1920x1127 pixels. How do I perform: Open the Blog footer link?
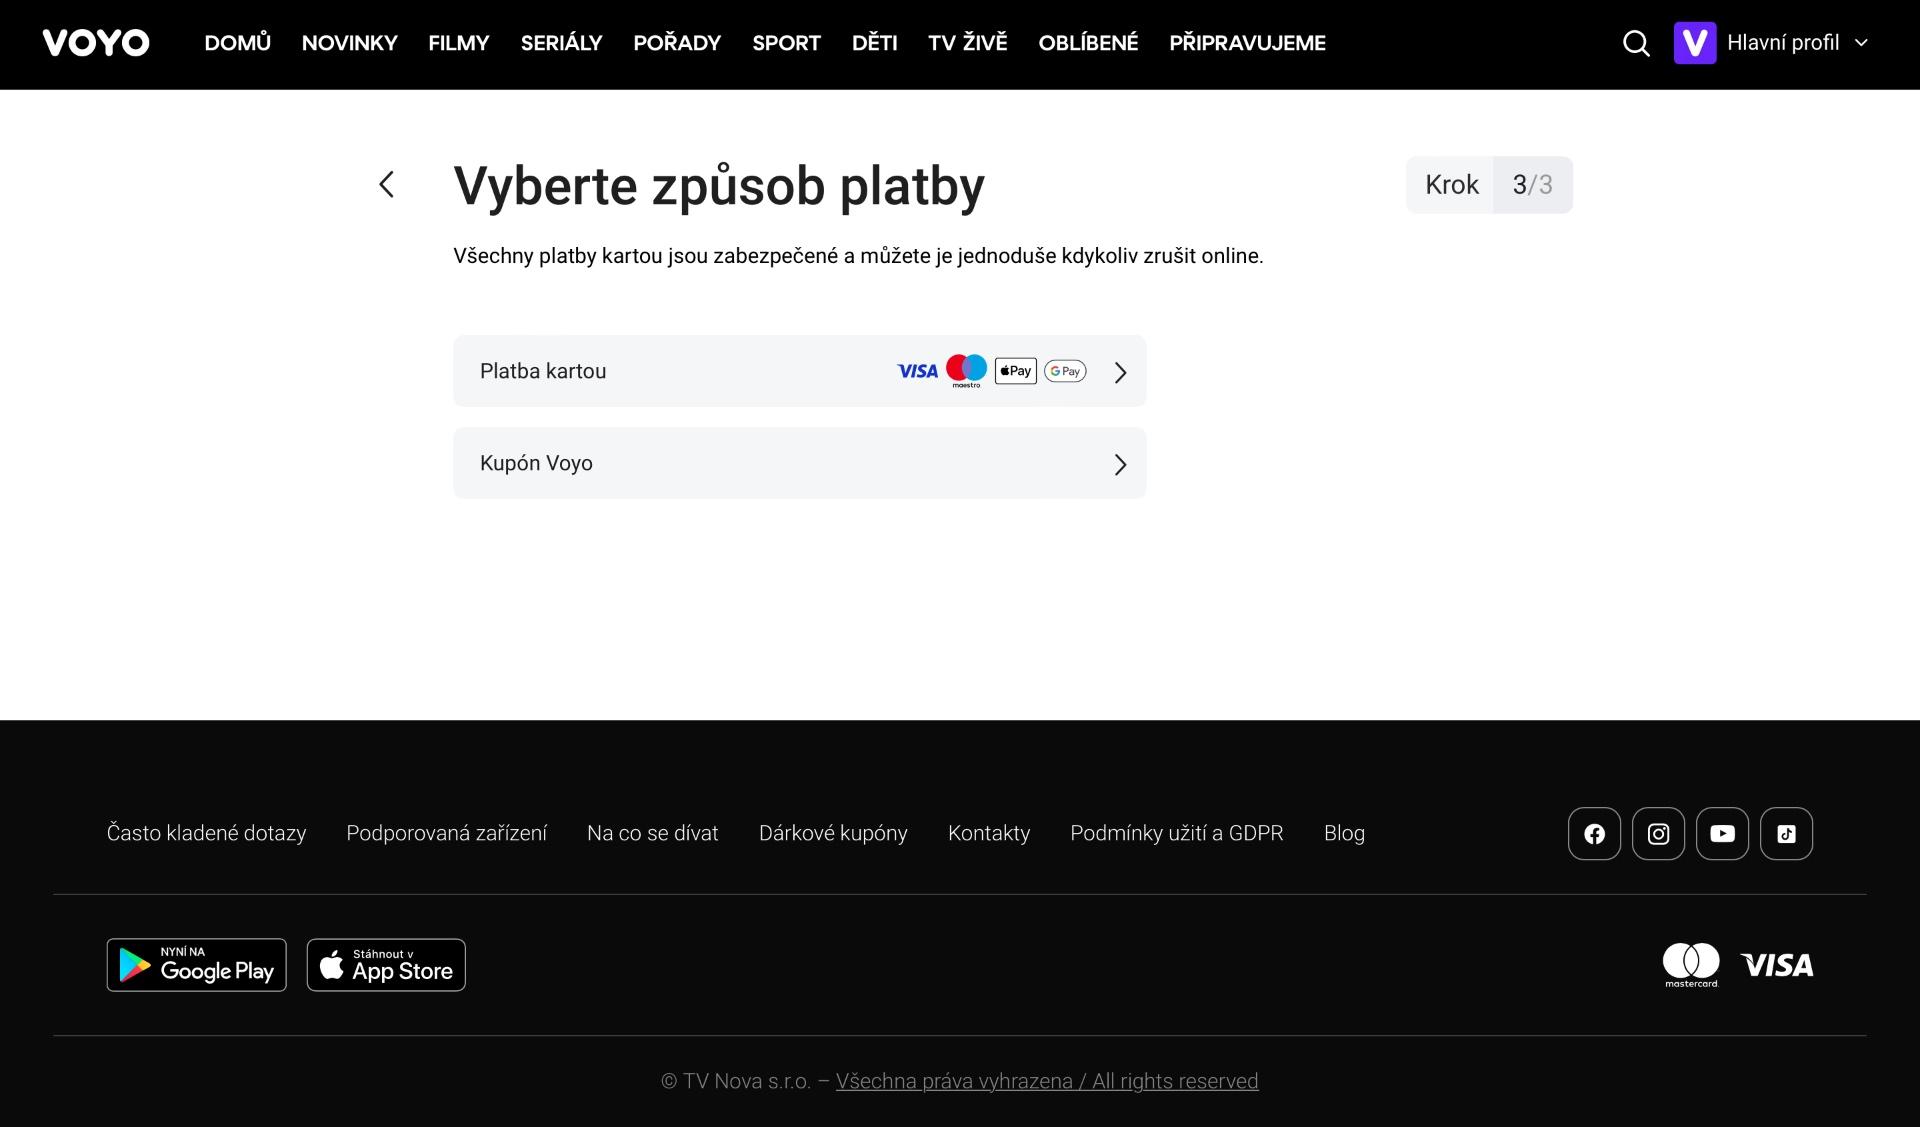pos(1344,833)
